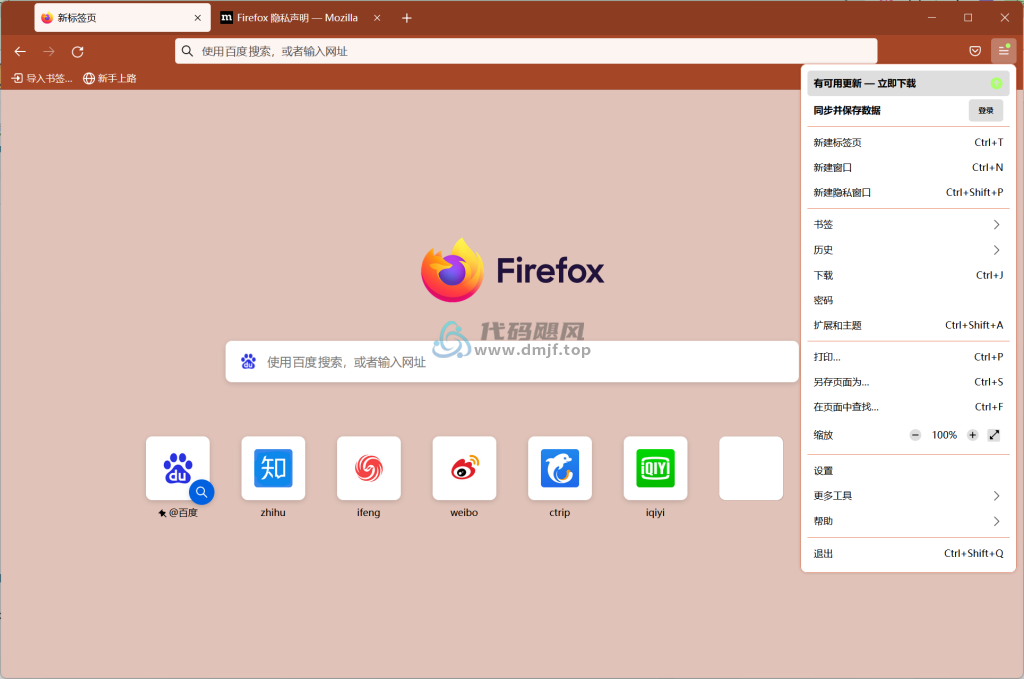1024x679 pixels.
Task: Select 在页面中查找... from the menu
Action: click(x=908, y=407)
